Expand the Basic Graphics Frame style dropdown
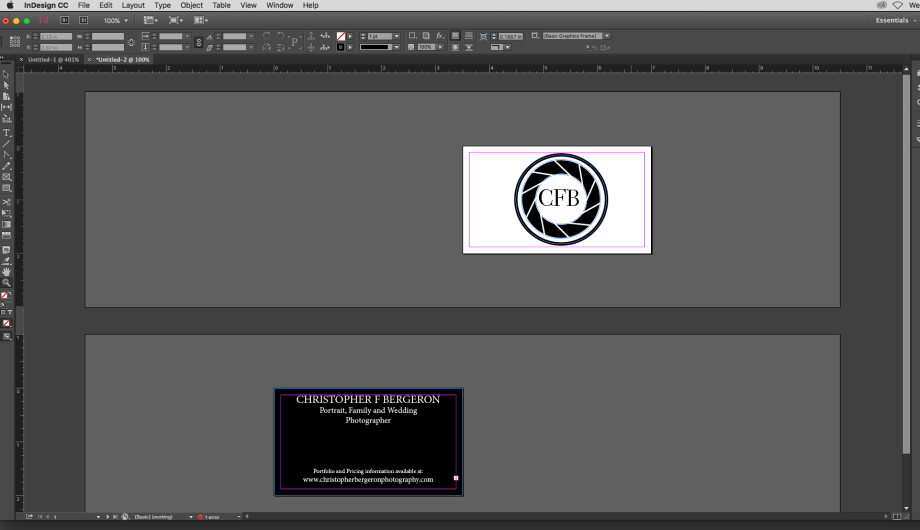Viewport: 920px width, 530px height. 607,36
